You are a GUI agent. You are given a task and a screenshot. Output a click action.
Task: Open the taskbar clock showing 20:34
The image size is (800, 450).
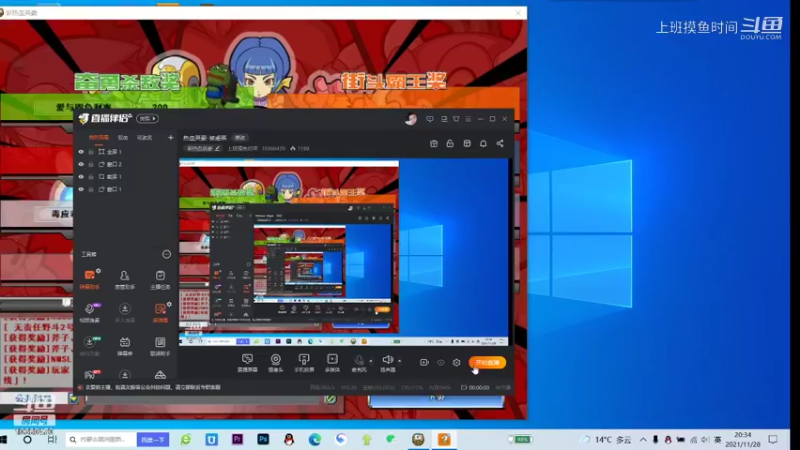coord(743,439)
